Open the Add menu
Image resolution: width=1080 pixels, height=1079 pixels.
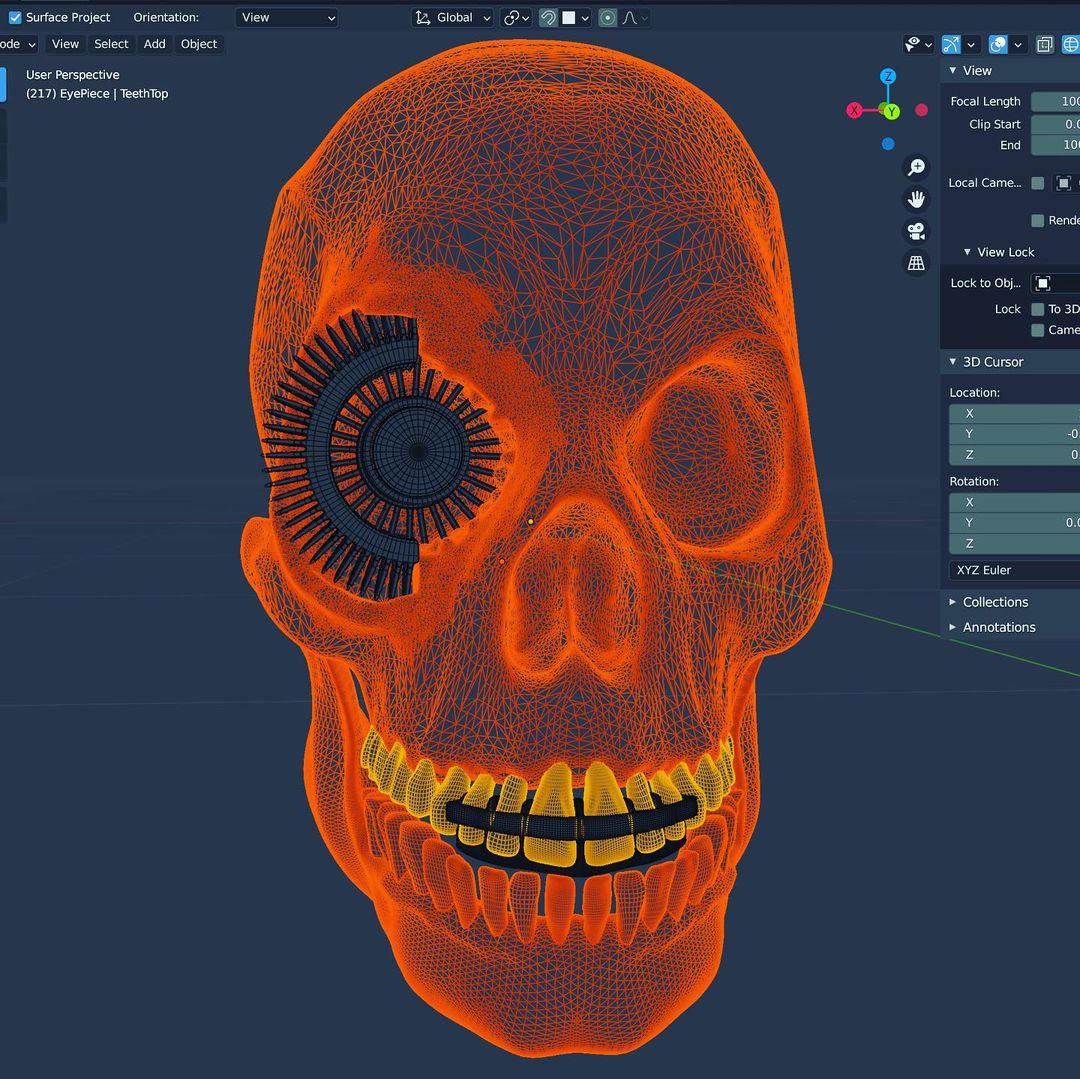click(154, 44)
